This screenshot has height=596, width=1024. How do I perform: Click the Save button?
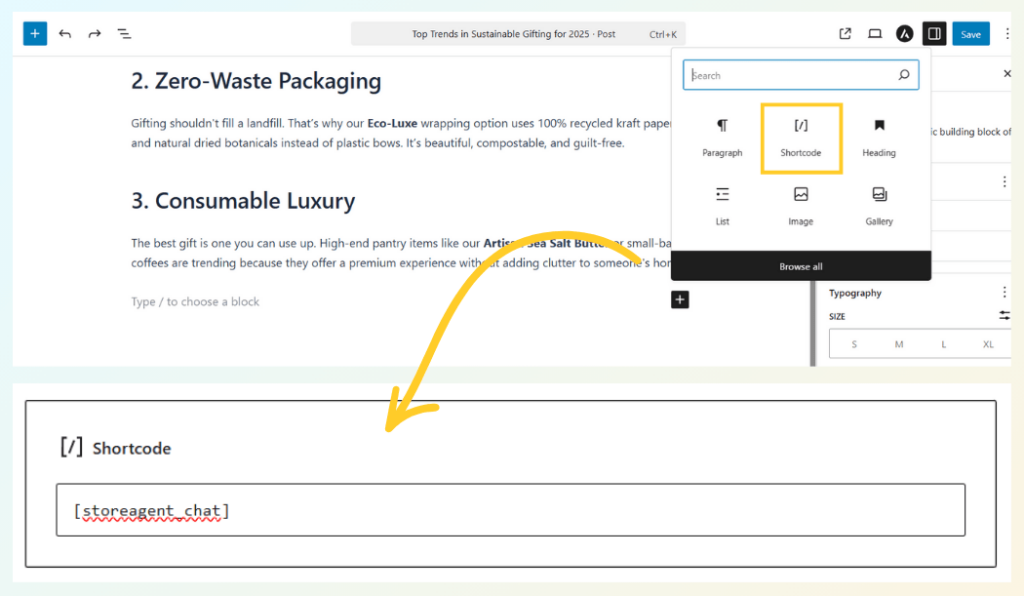[970, 33]
